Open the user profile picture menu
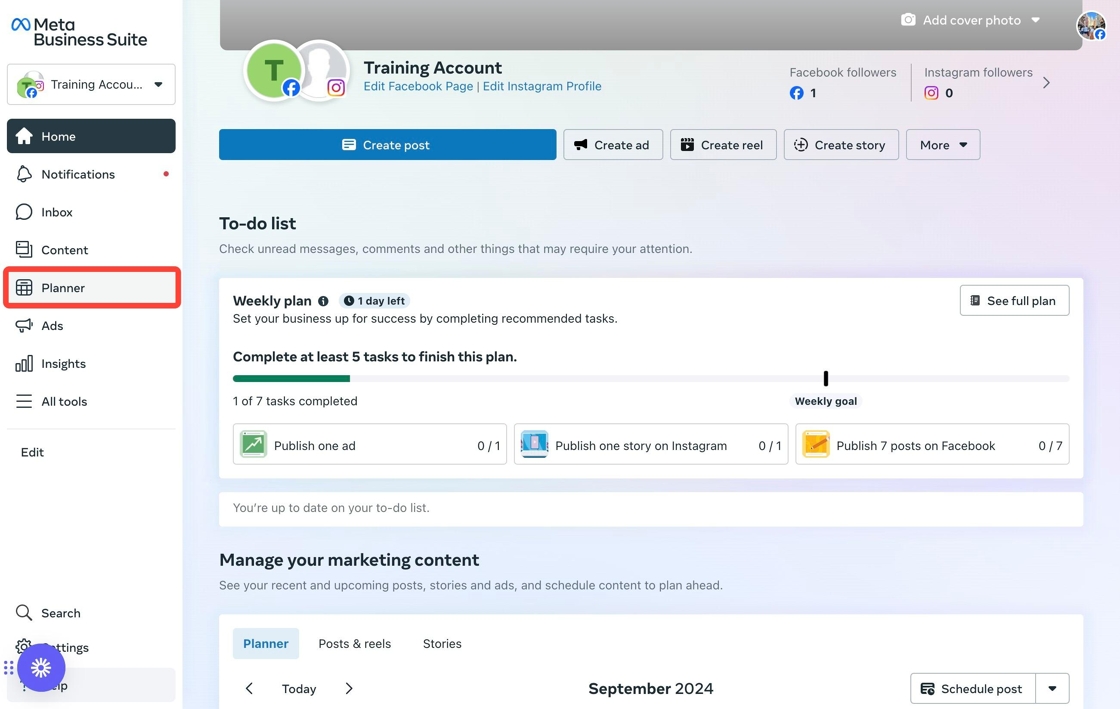 click(x=1091, y=26)
